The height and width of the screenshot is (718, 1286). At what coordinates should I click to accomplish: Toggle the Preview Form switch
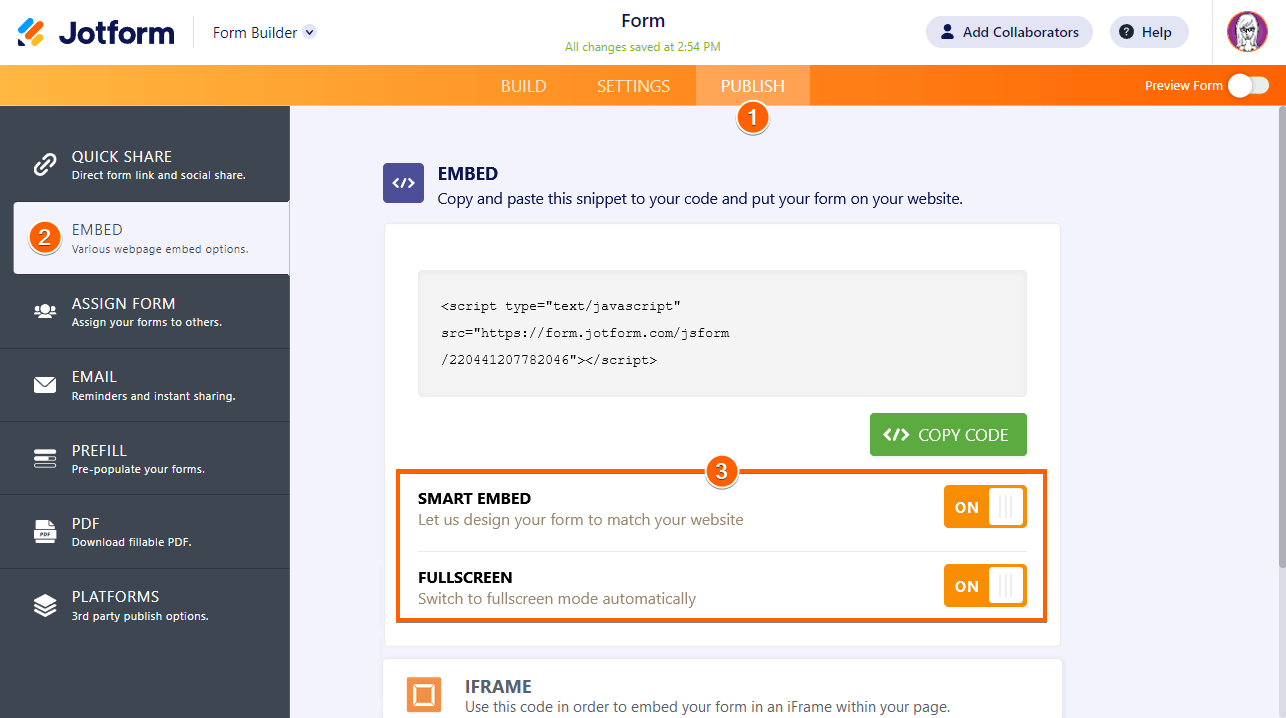point(1248,85)
